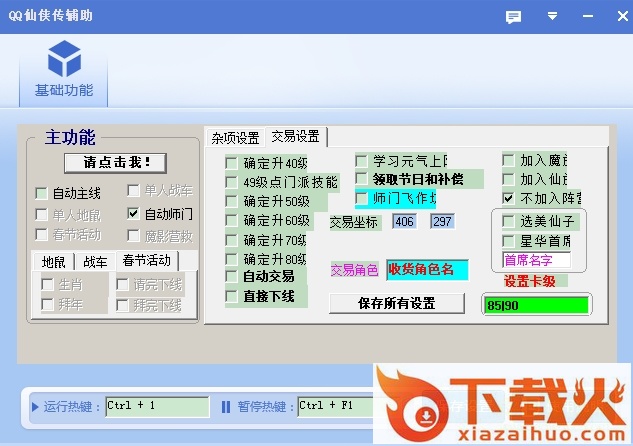Check 领取节日和补偿 option

tap(361, 178)
